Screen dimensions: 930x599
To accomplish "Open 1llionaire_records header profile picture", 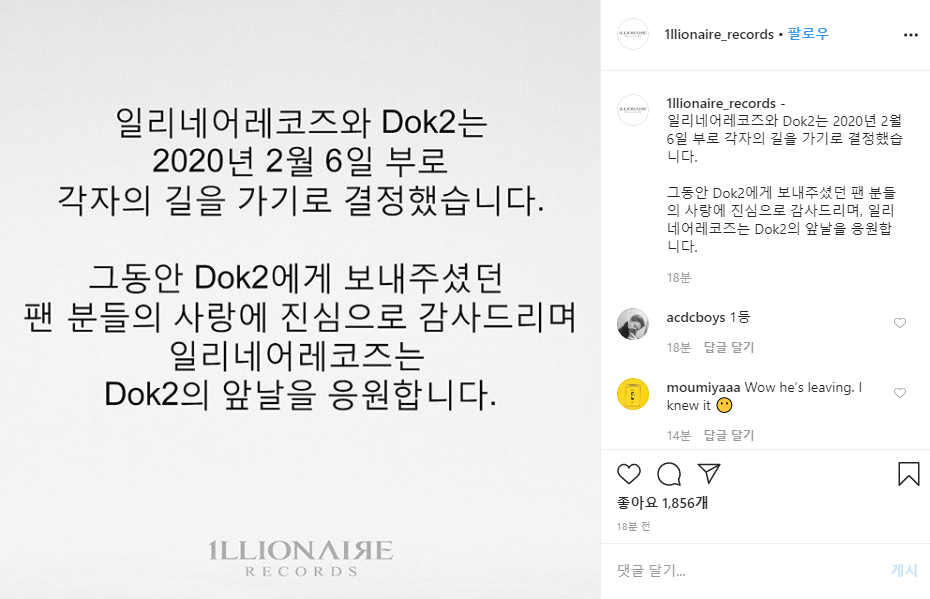I will tap(633, 34).
